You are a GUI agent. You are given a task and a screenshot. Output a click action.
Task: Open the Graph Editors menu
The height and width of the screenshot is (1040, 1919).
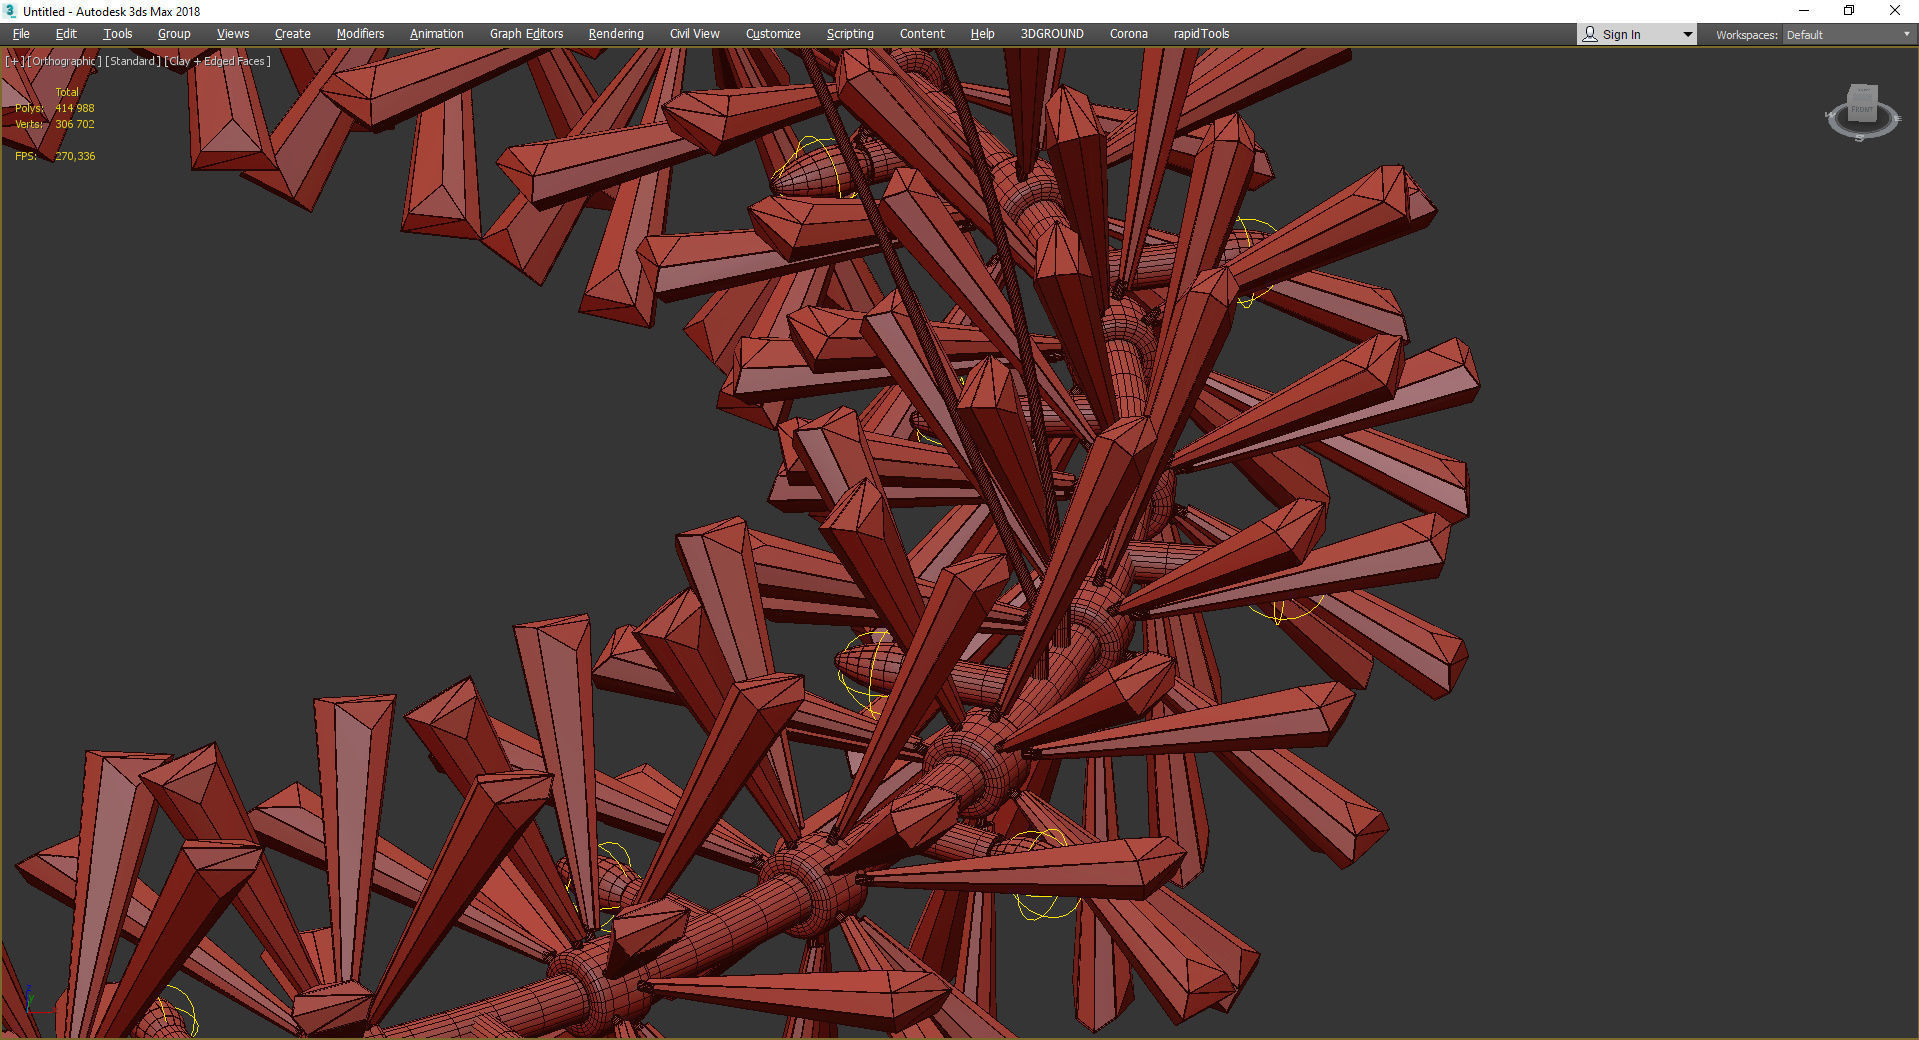(526, 34)
